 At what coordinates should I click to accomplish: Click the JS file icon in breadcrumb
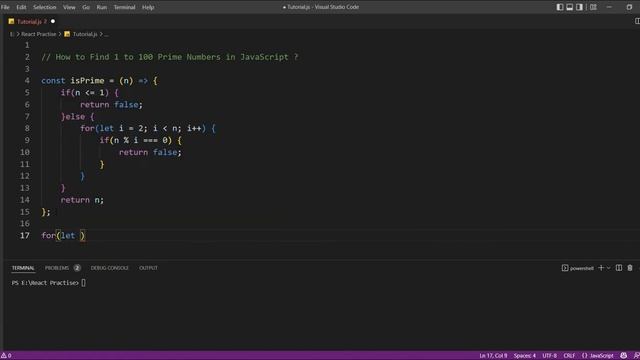pyautogui.click(x=67, y=34)
